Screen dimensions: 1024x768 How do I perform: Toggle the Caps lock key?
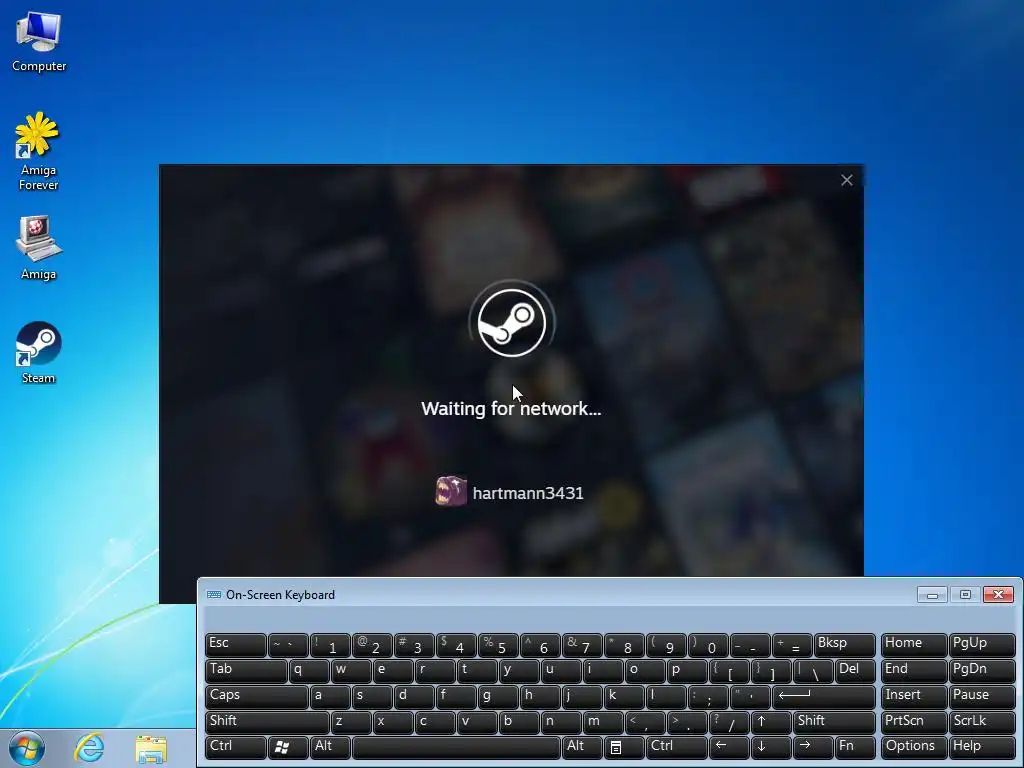pos(257,697)
